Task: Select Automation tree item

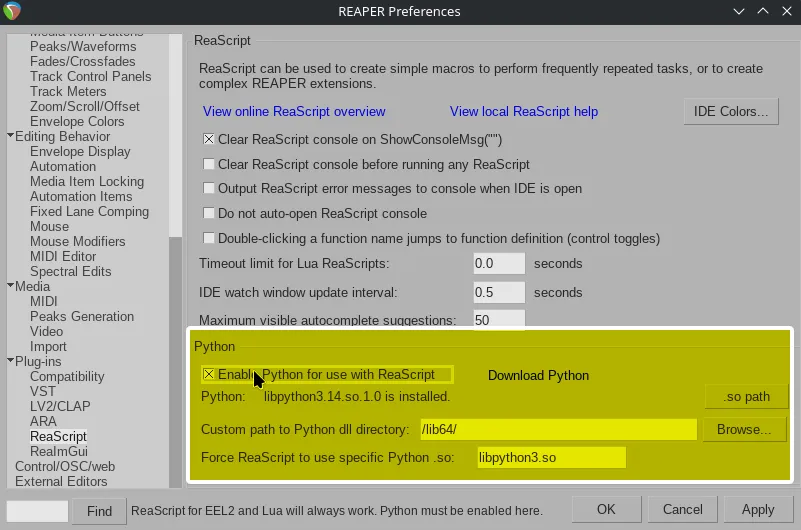Action: pos(63,166)
